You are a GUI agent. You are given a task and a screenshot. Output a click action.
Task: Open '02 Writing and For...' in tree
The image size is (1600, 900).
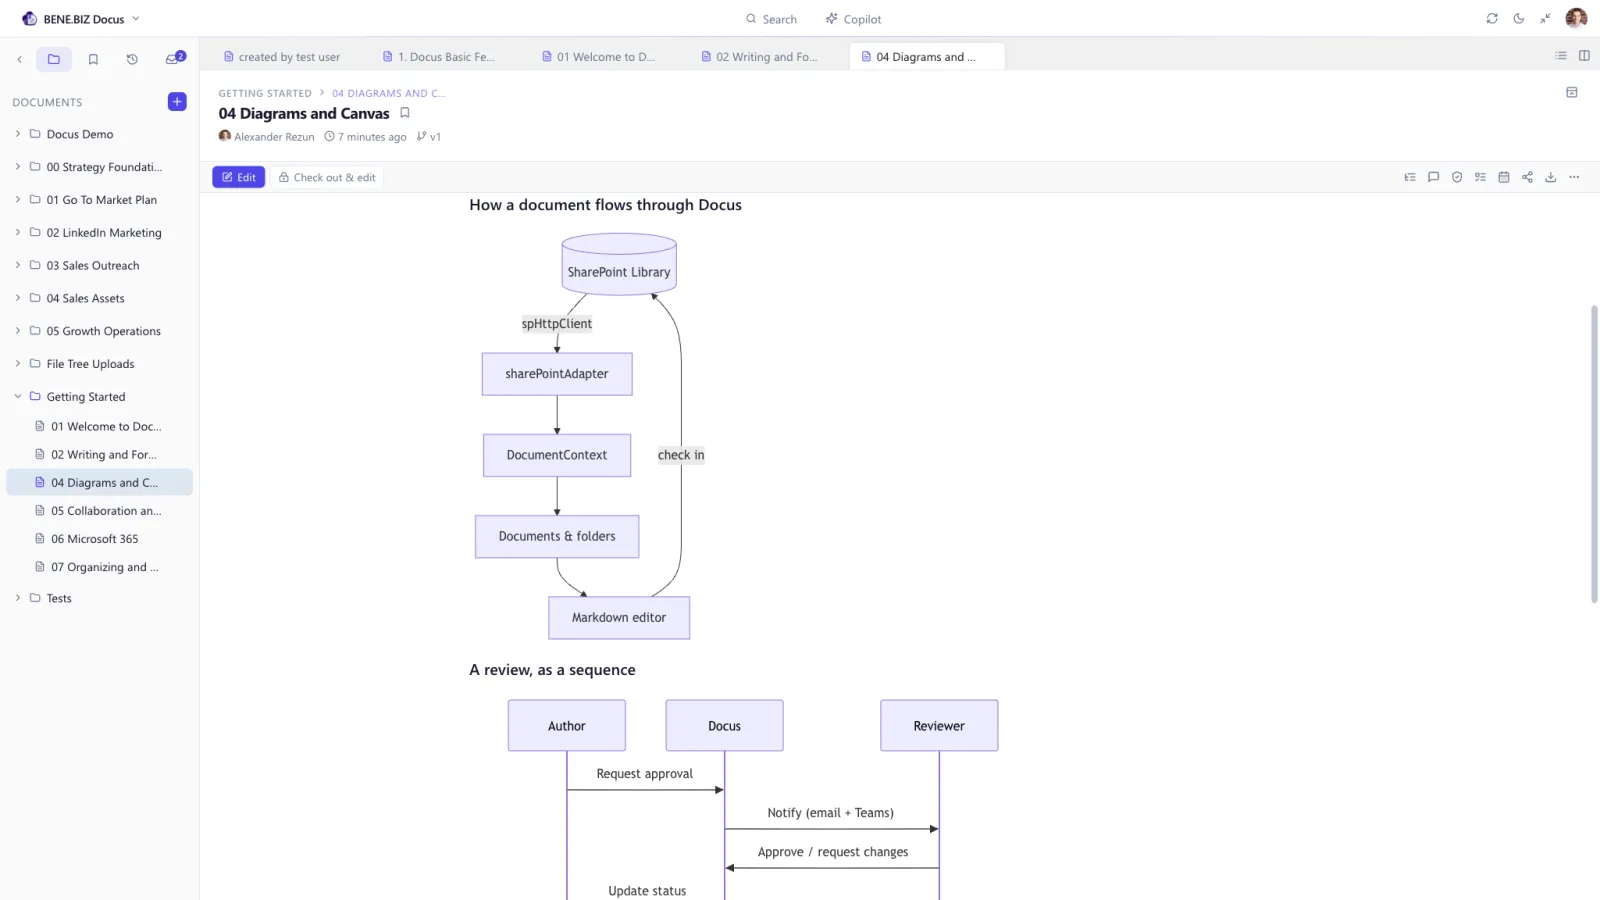coord(99,454)
